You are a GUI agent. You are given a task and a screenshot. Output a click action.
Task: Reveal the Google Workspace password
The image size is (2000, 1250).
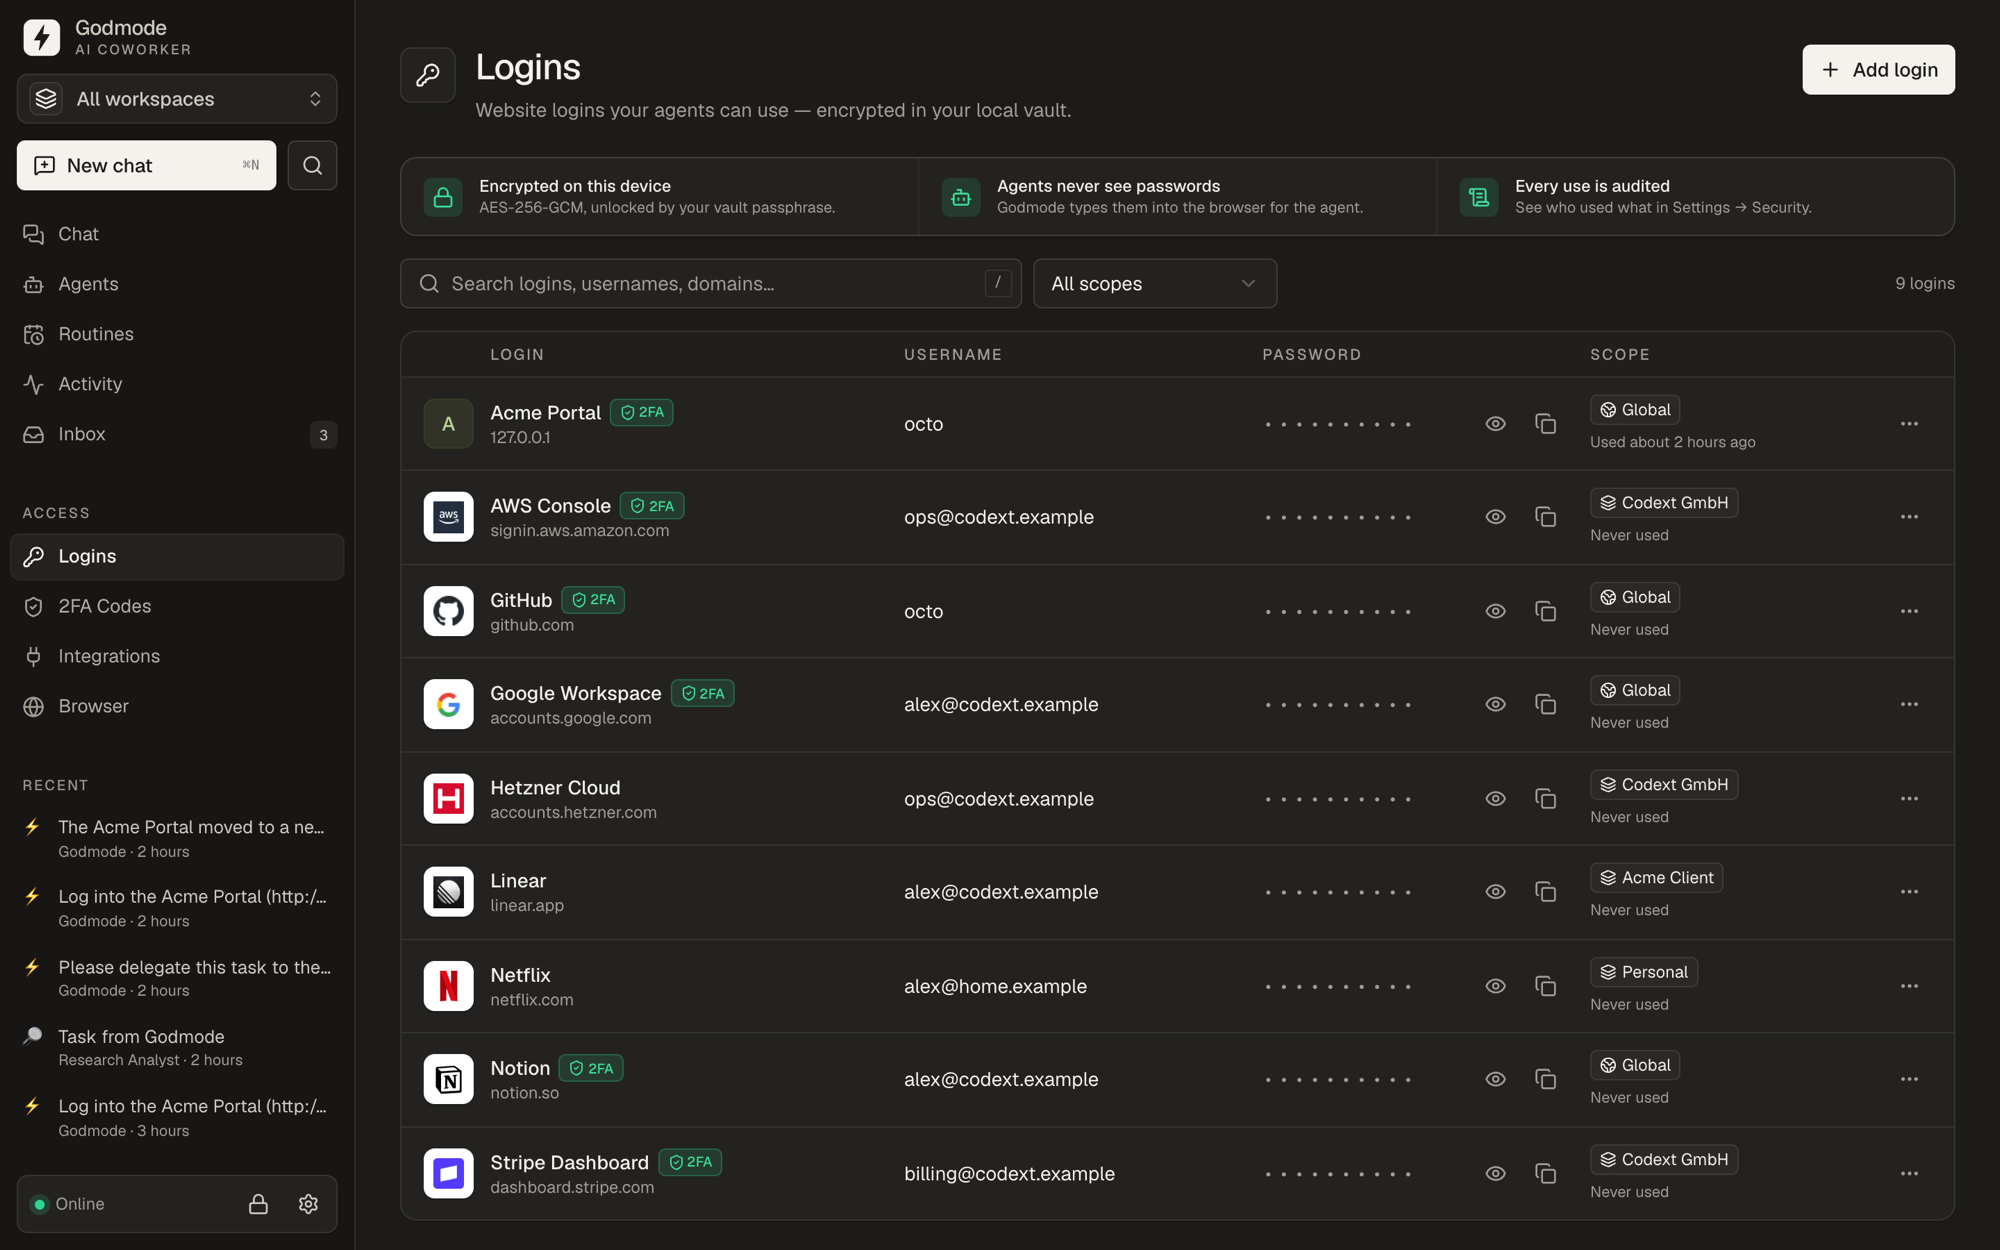pos(1495,704)
